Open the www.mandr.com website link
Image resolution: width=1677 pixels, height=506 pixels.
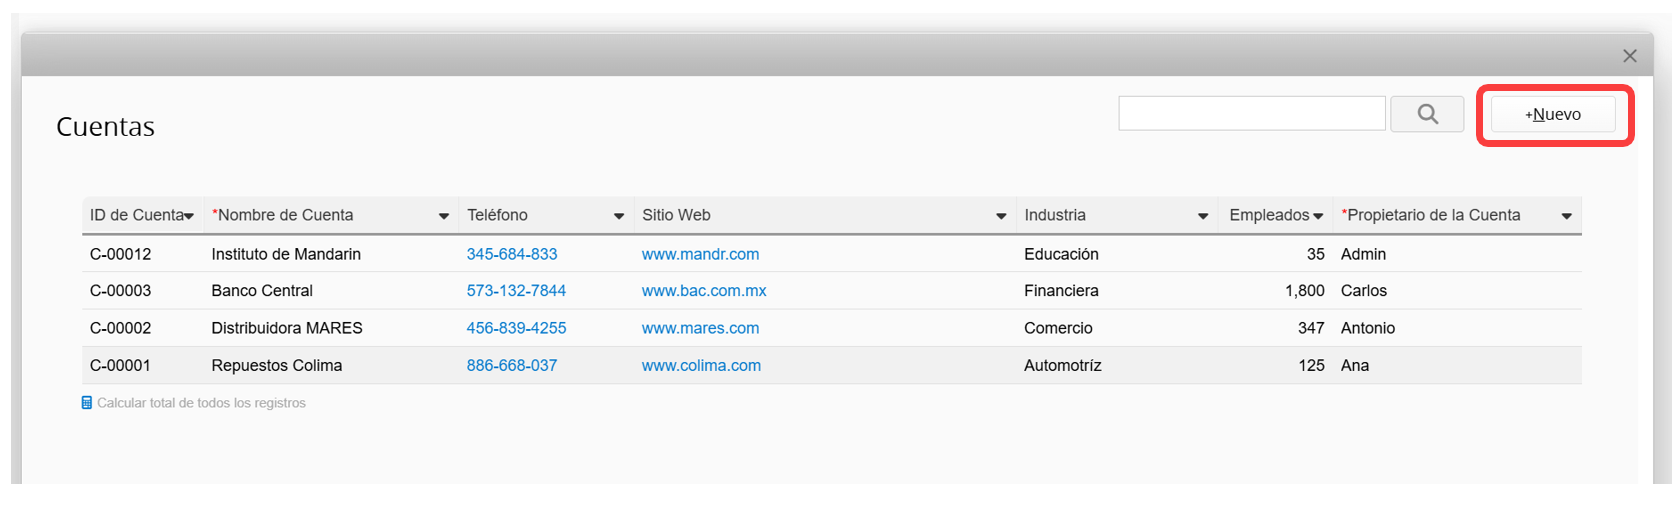click(700, 254)
